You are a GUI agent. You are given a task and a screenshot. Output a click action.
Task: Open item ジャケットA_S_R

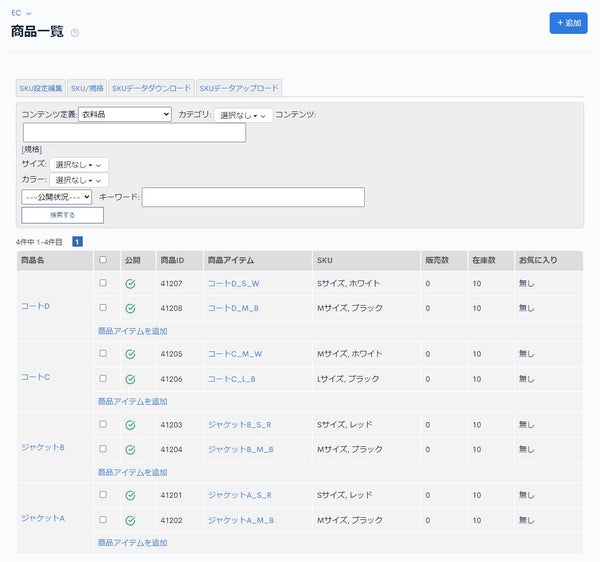[240, 495]
